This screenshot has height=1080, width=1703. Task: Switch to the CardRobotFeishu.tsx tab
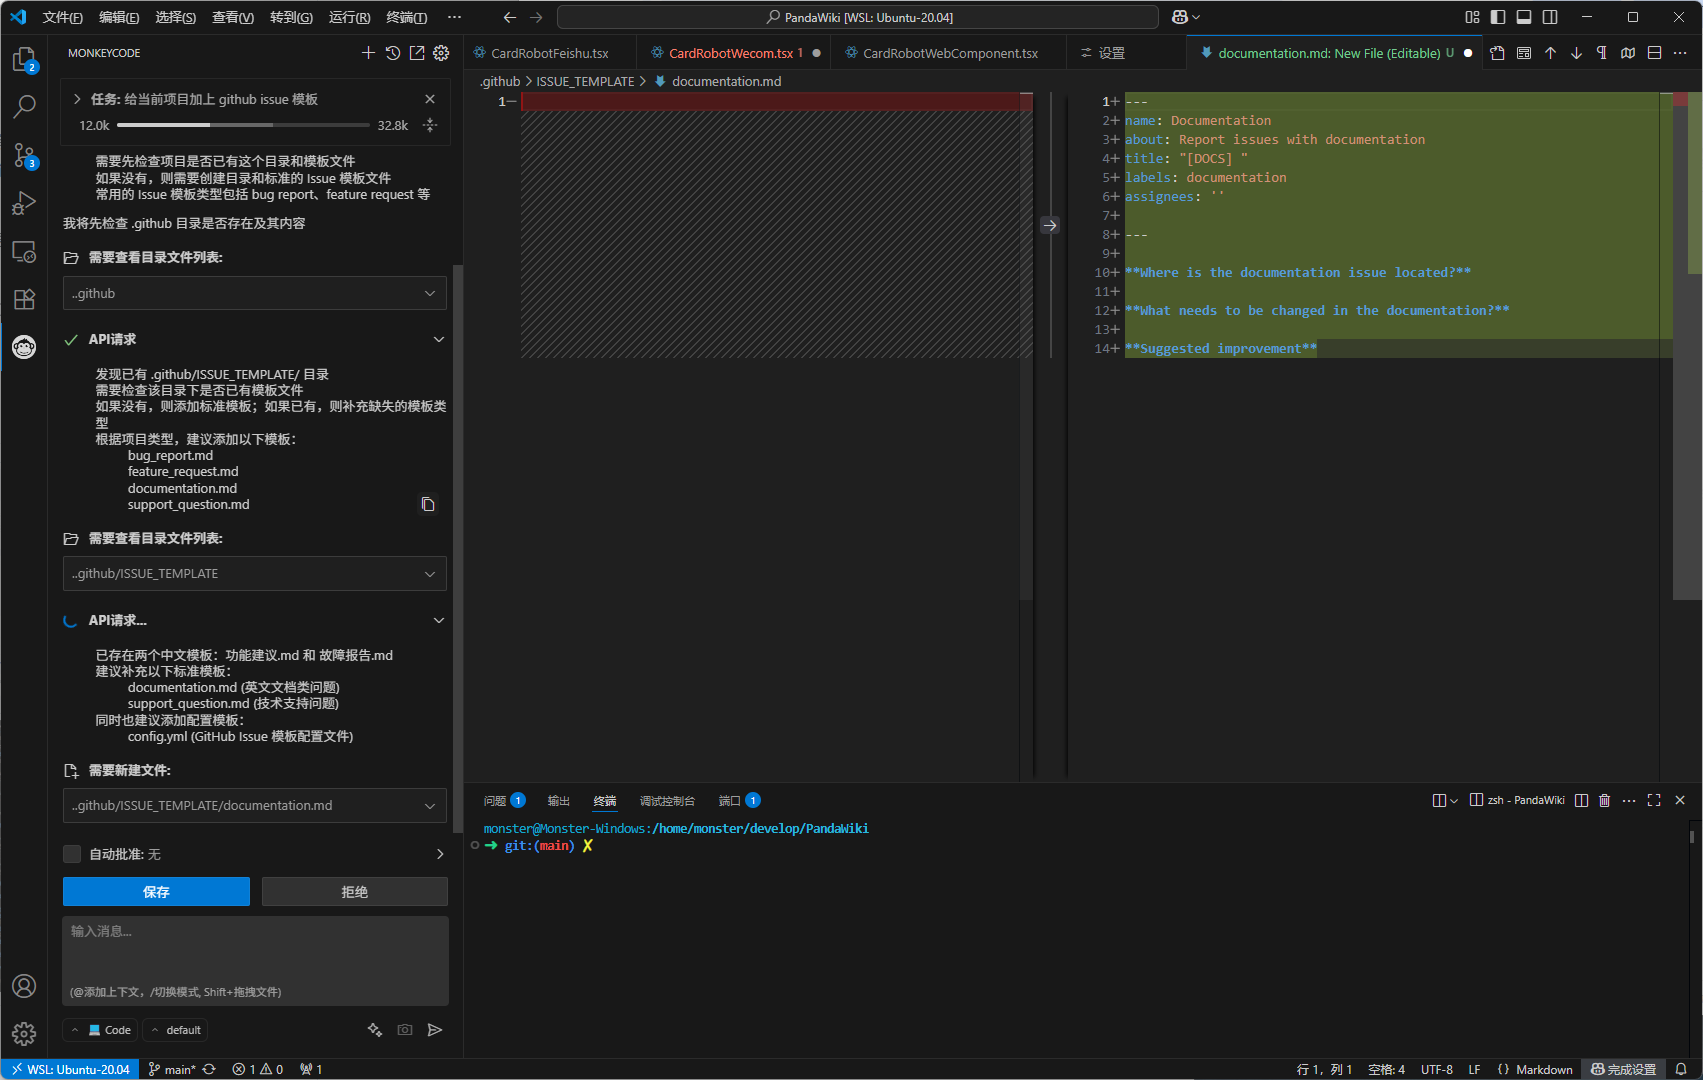(549, 53)
